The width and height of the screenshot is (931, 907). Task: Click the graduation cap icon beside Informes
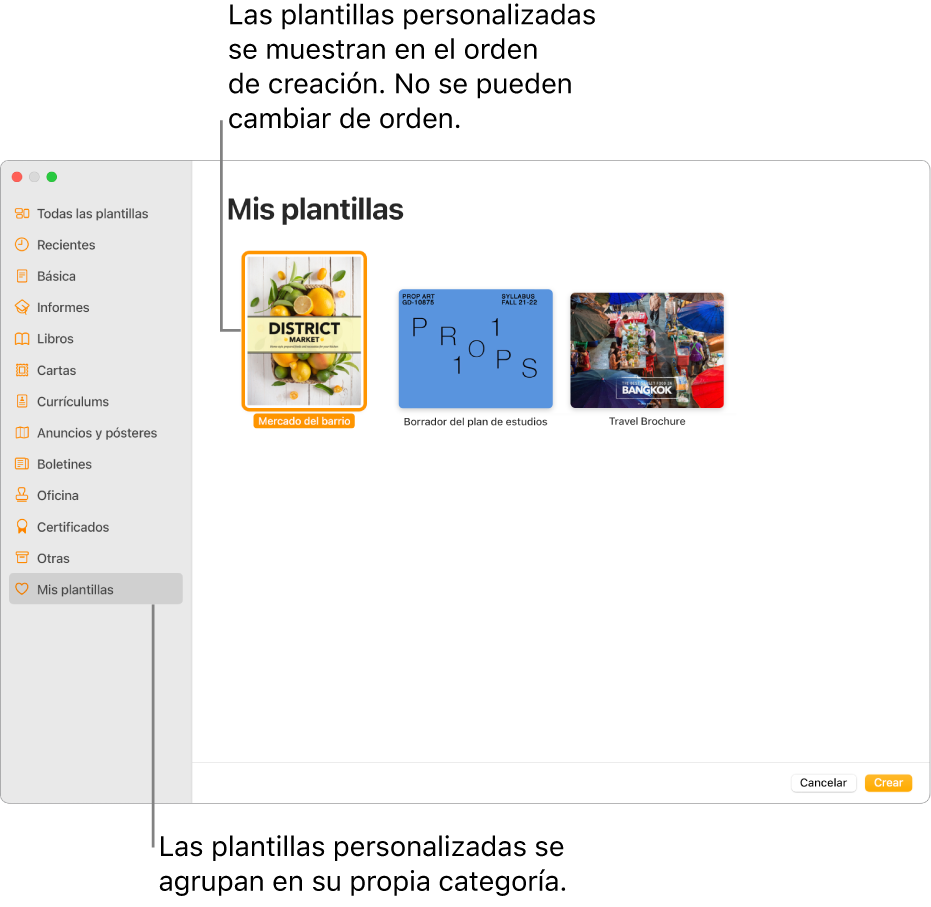(22, 307)
